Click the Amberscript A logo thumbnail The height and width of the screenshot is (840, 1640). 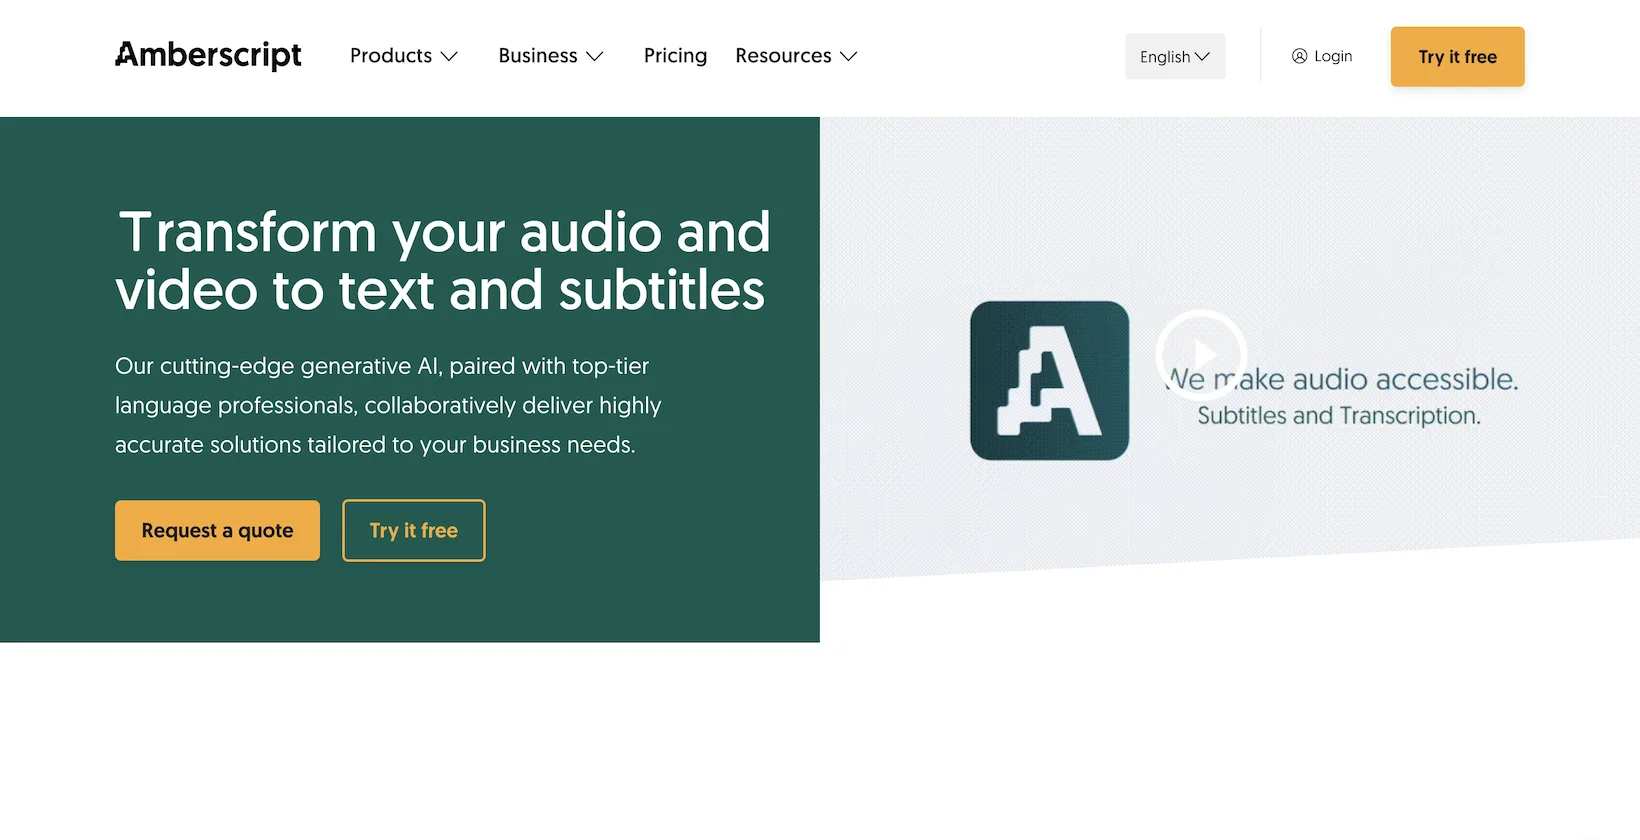(x=1049, y=381)
